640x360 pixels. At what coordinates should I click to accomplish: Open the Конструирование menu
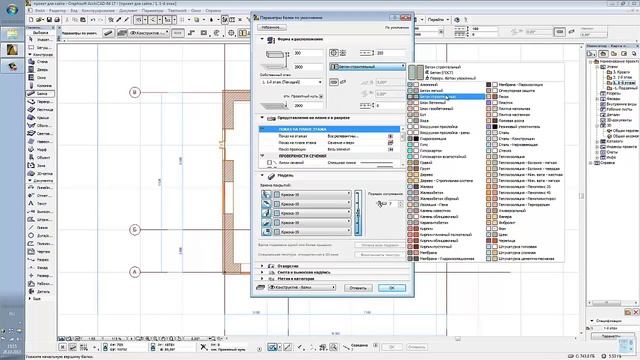pos(98,11)
